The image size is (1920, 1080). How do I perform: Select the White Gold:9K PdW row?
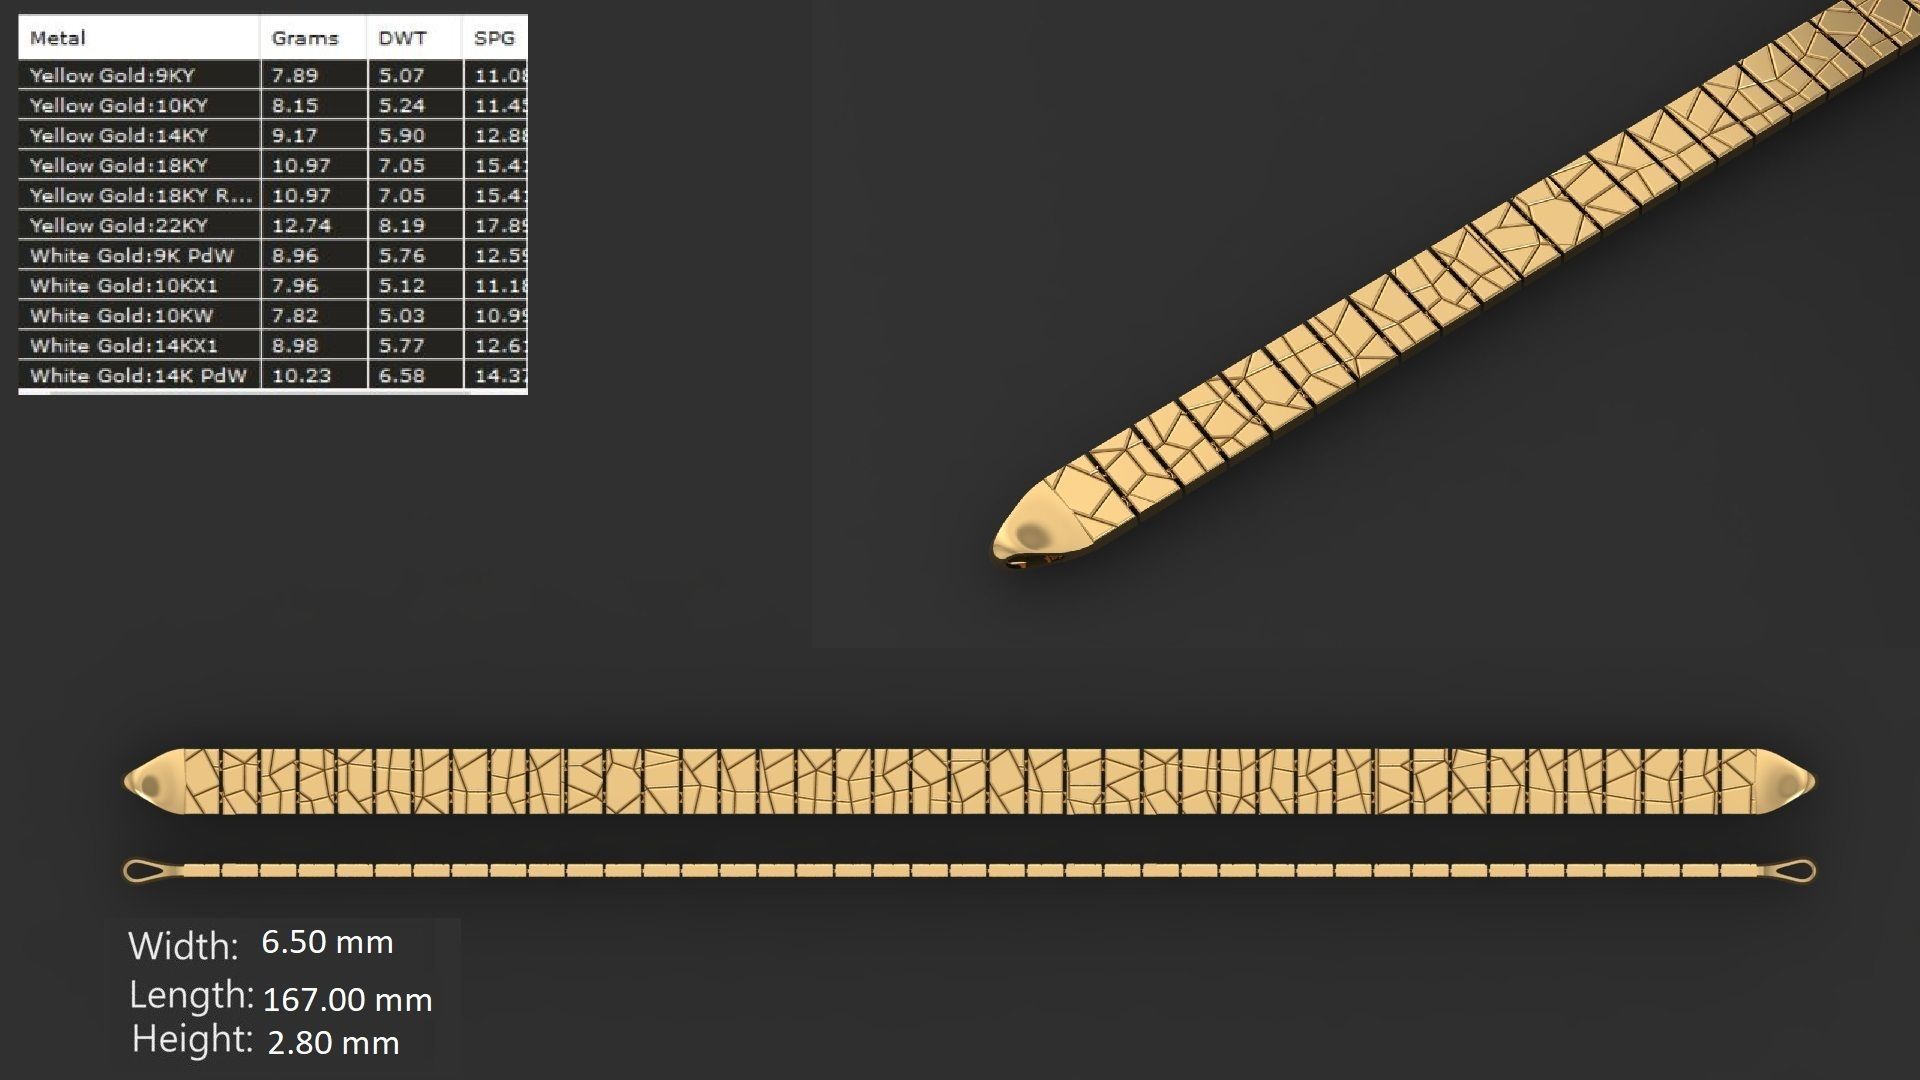click(131, 255)
